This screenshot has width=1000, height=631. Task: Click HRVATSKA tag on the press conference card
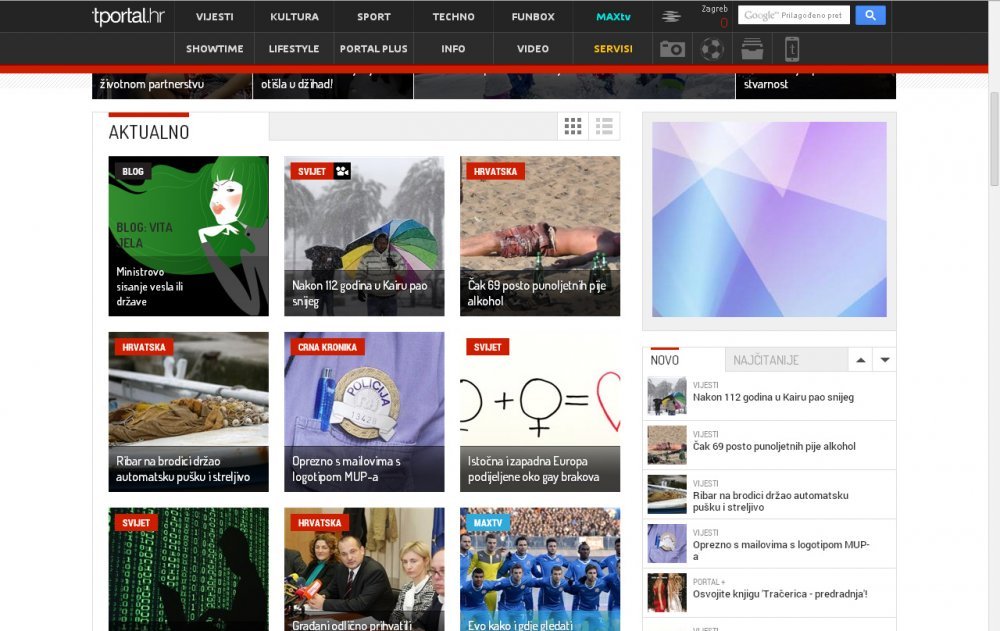[320, 523]
